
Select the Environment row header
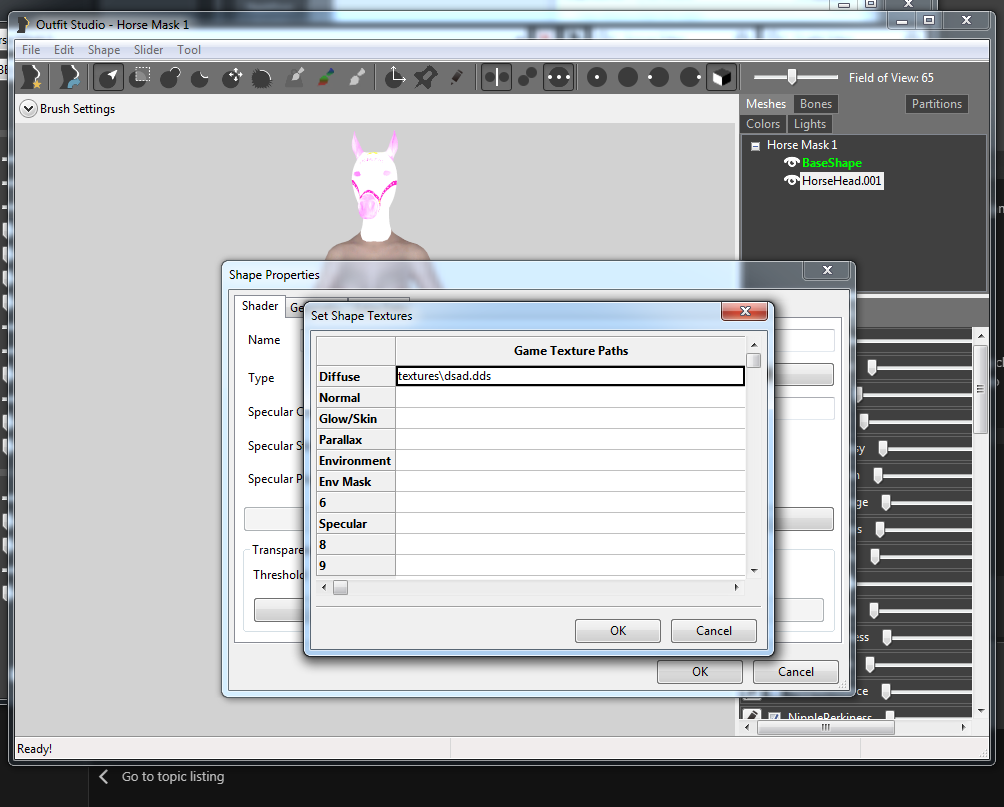point(356,461)
